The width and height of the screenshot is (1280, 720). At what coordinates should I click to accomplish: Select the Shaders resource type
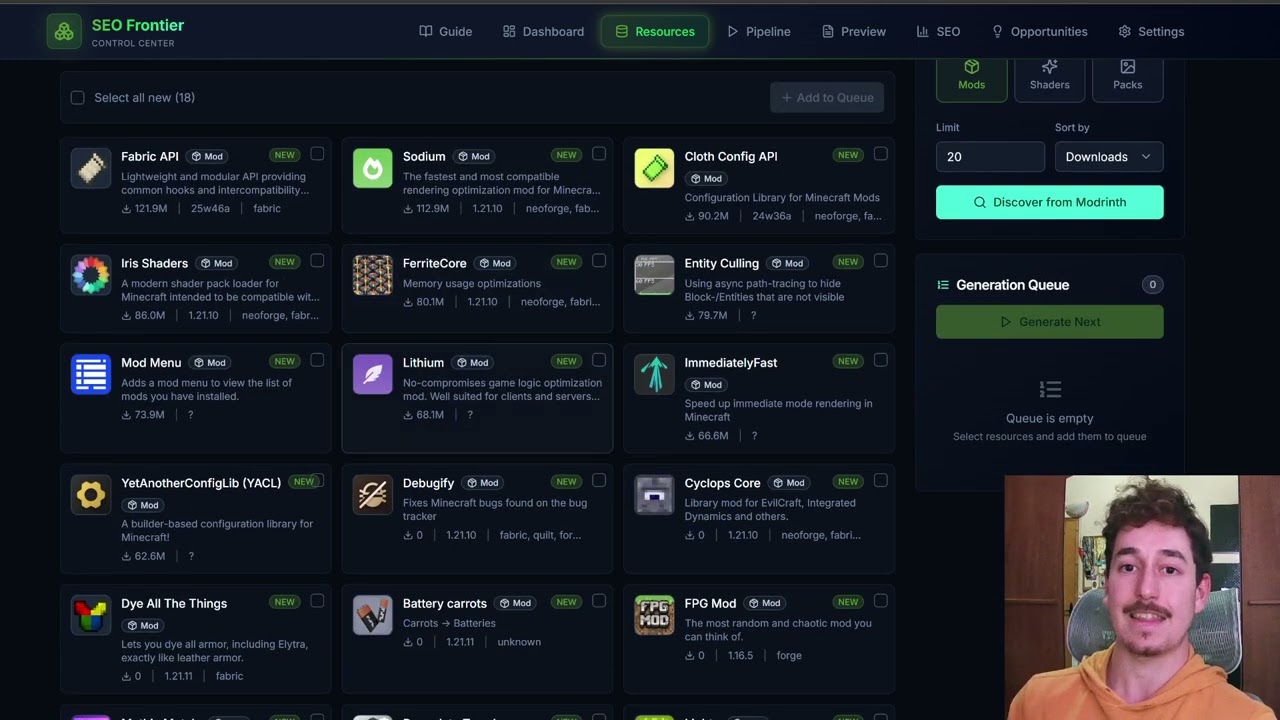[1049, 76]
